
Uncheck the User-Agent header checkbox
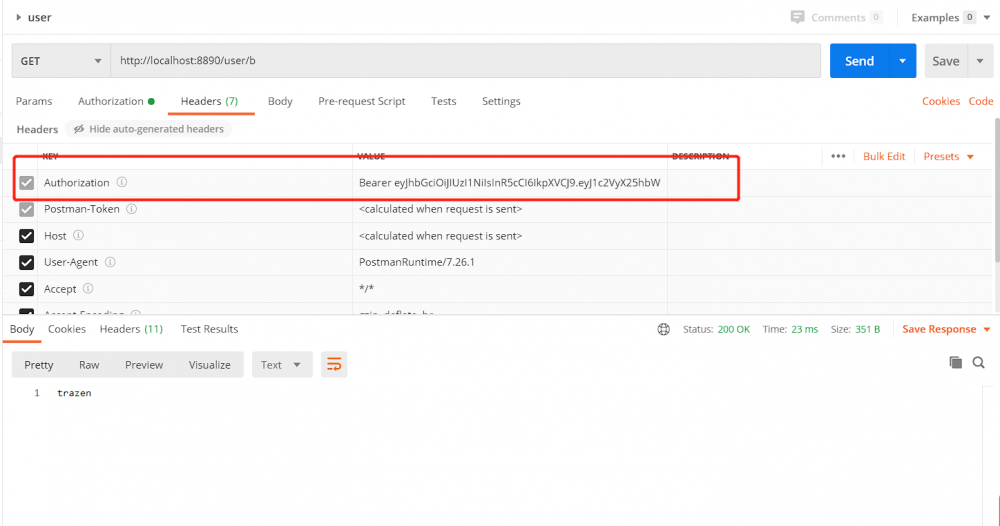26,262
